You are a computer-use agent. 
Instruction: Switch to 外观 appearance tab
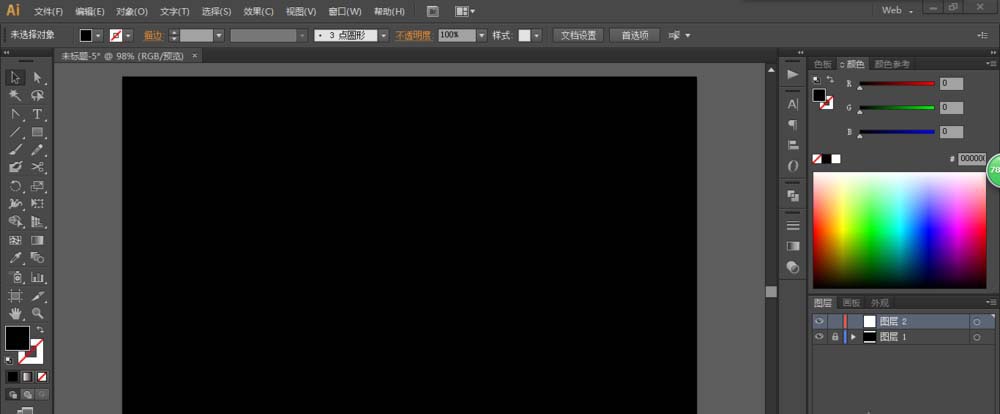point(879,303)
